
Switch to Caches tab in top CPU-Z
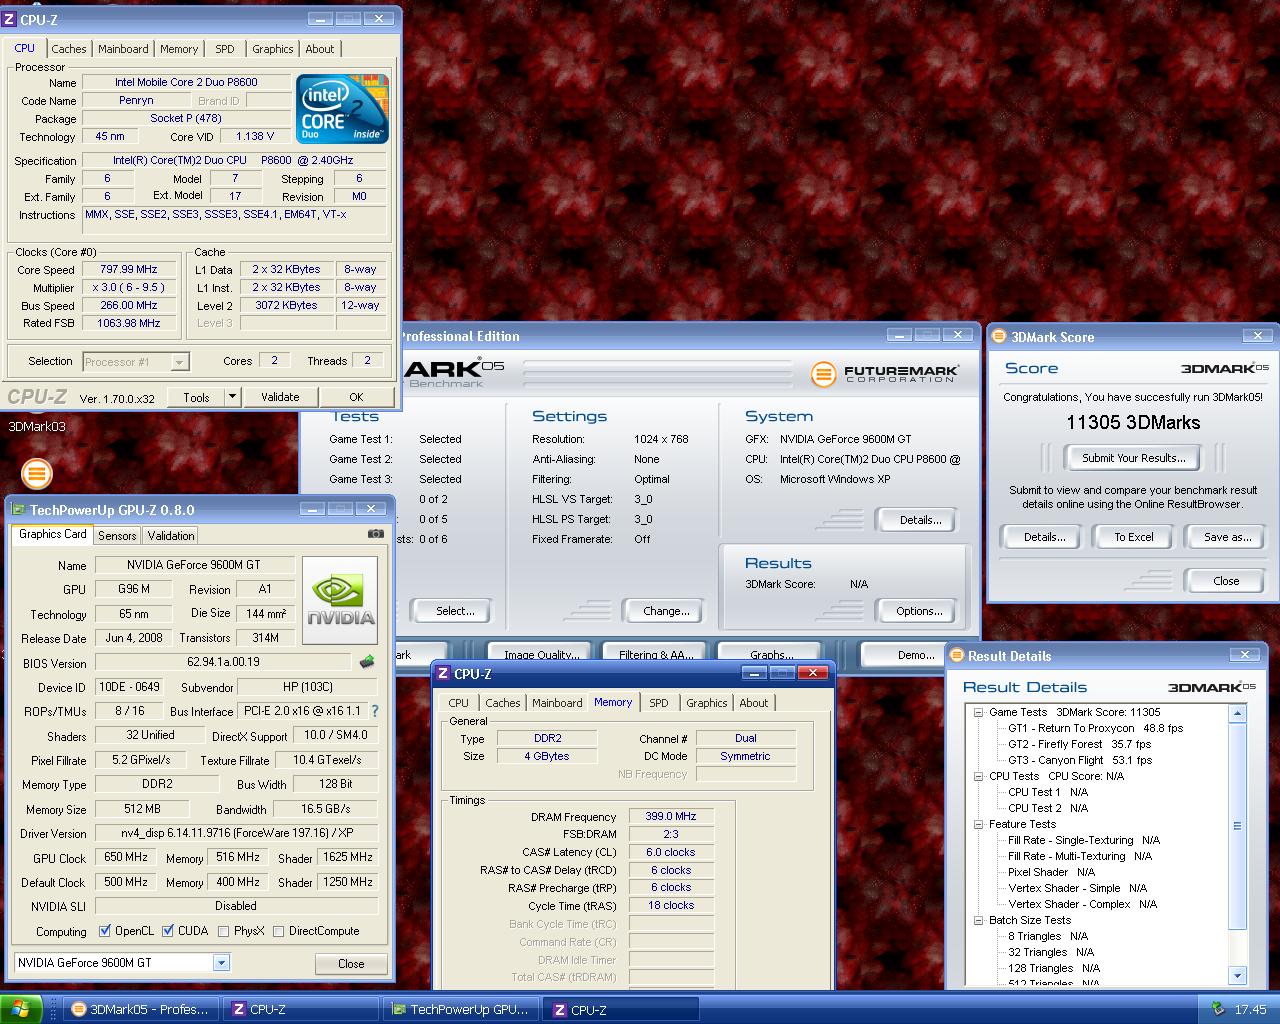coord(69,49)
